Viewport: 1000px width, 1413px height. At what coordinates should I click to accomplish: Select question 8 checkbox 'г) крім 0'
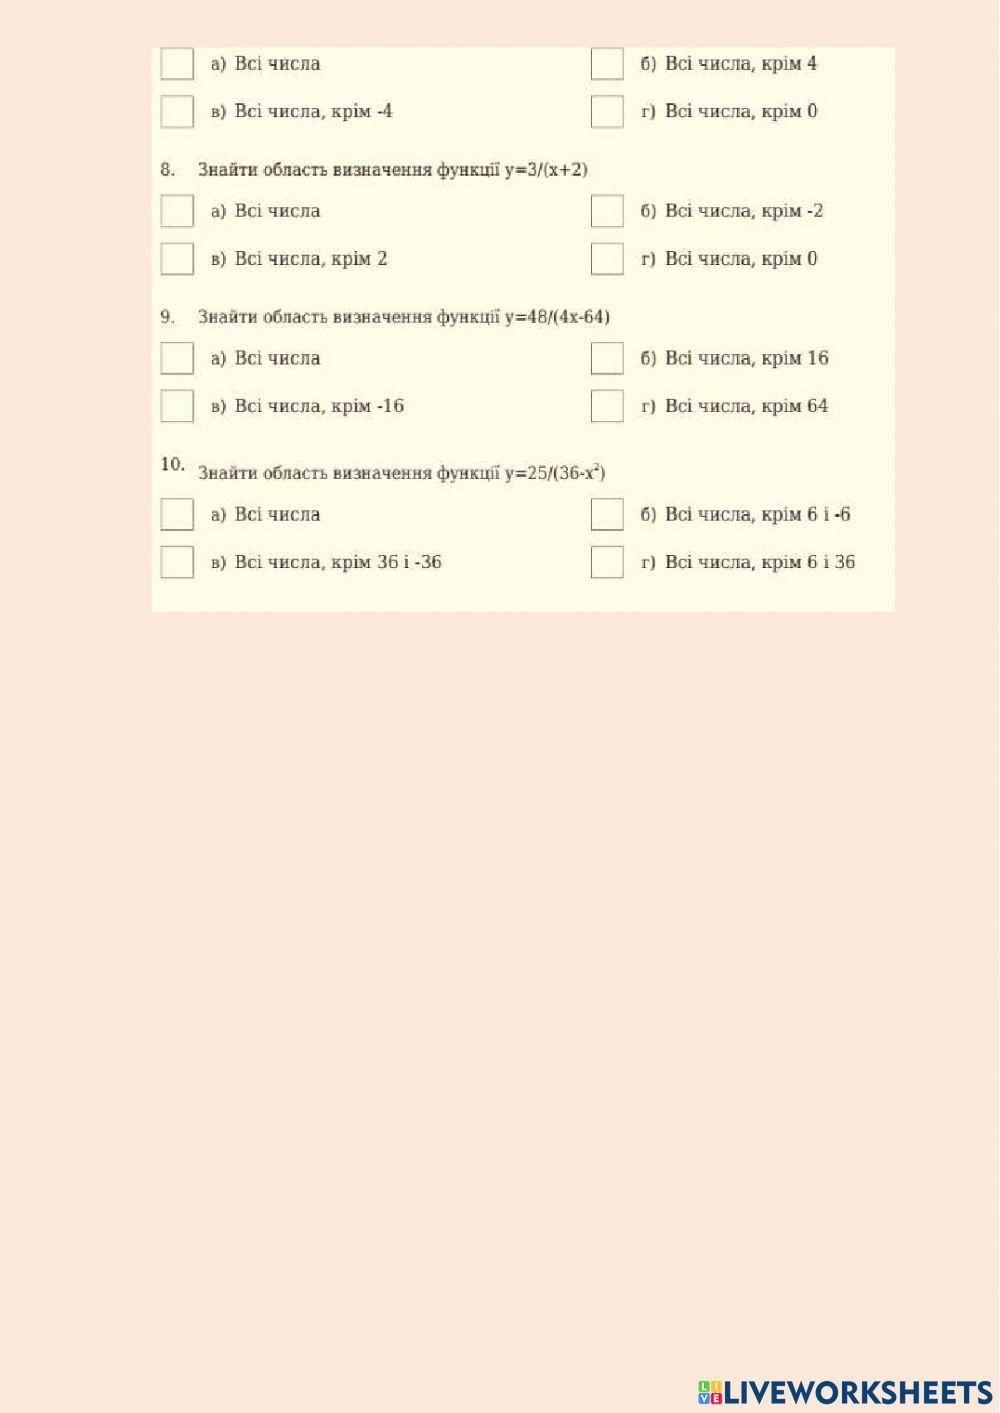point(607,259)
